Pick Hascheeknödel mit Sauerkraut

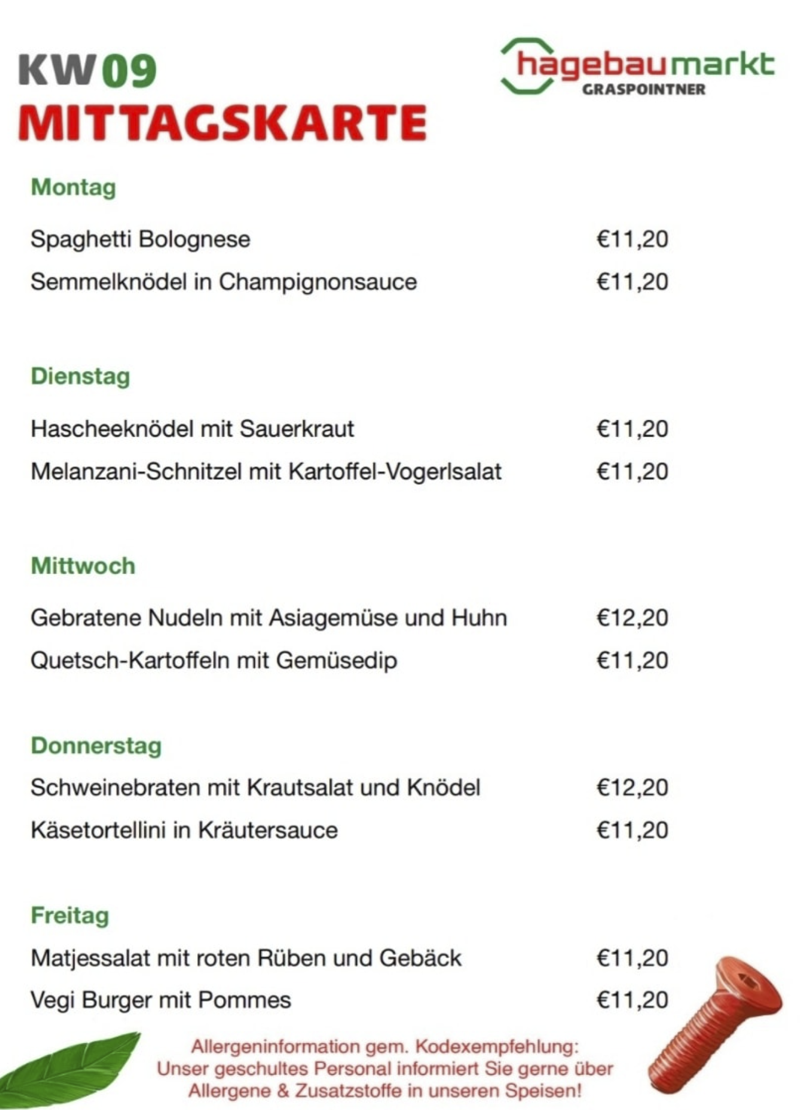point(192,429)
